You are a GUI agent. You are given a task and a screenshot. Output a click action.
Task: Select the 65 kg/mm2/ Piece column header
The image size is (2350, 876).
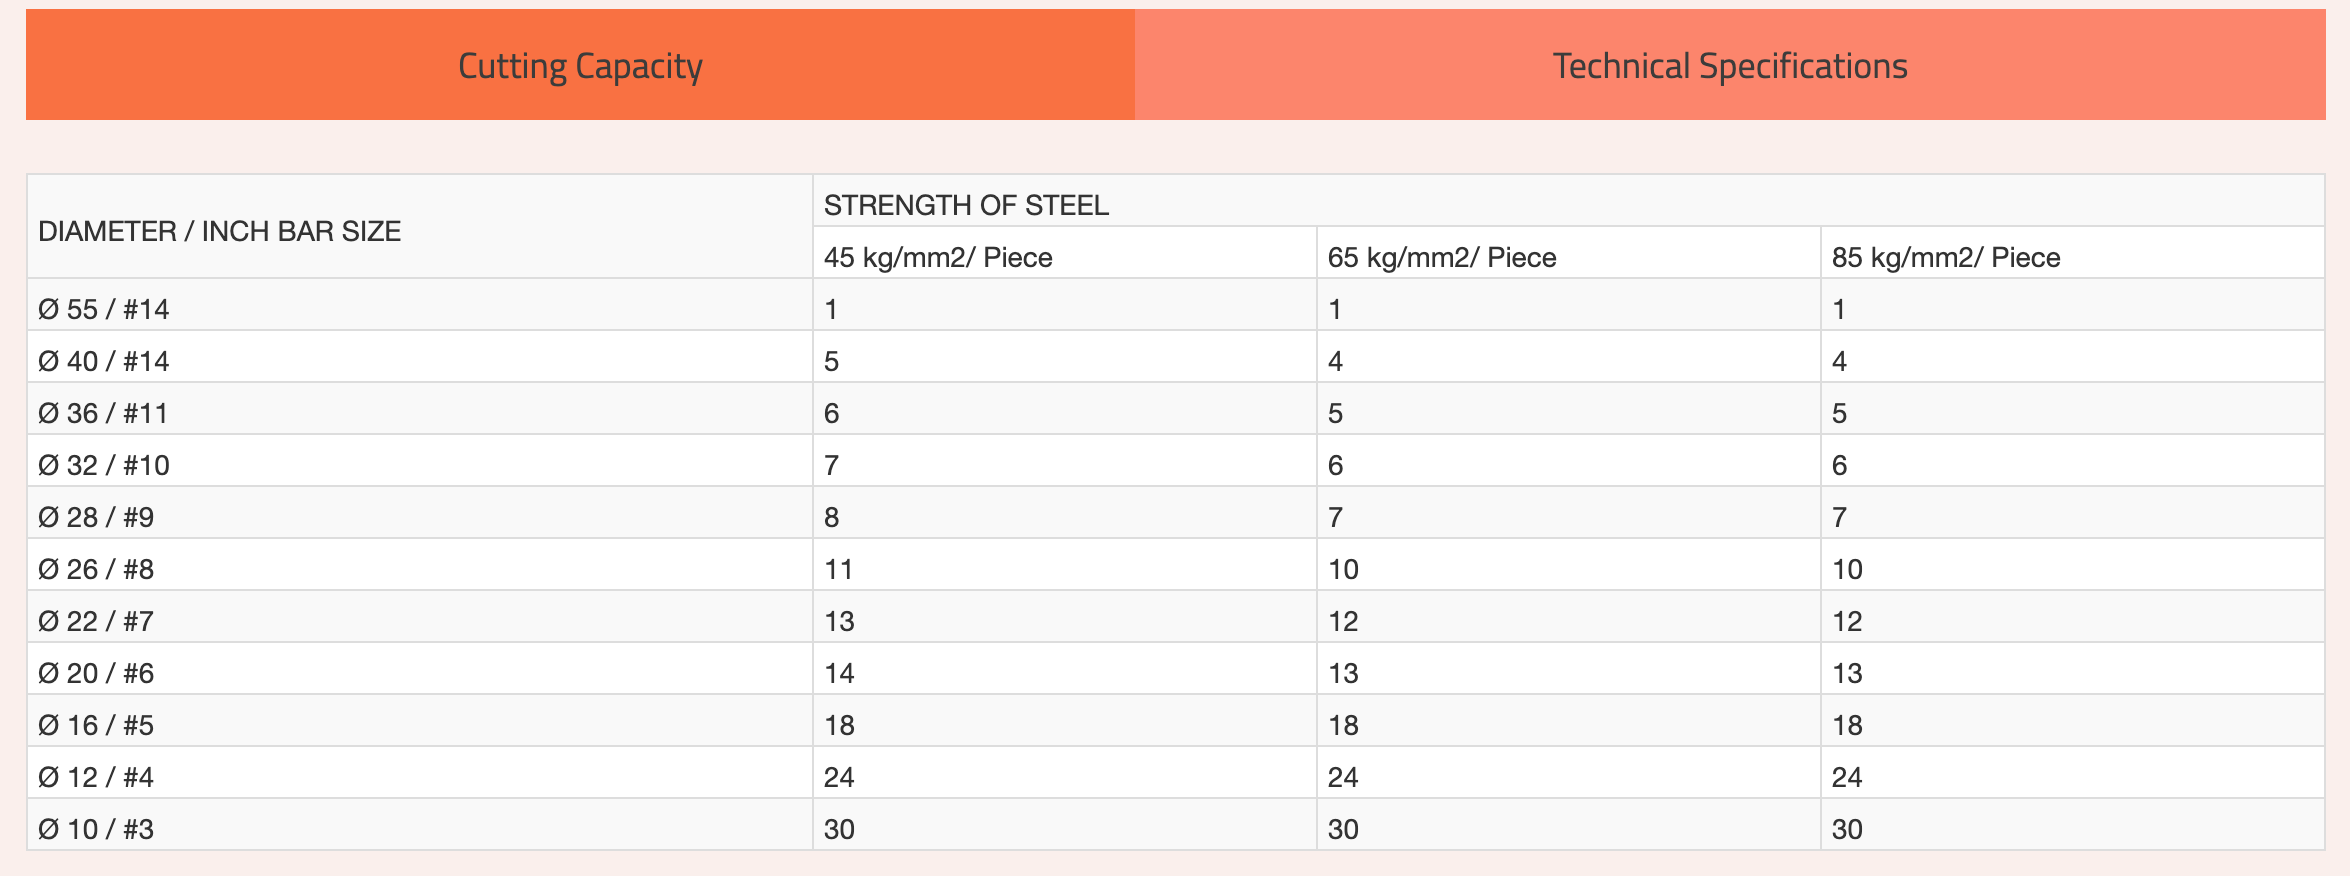click(1442, 257)
